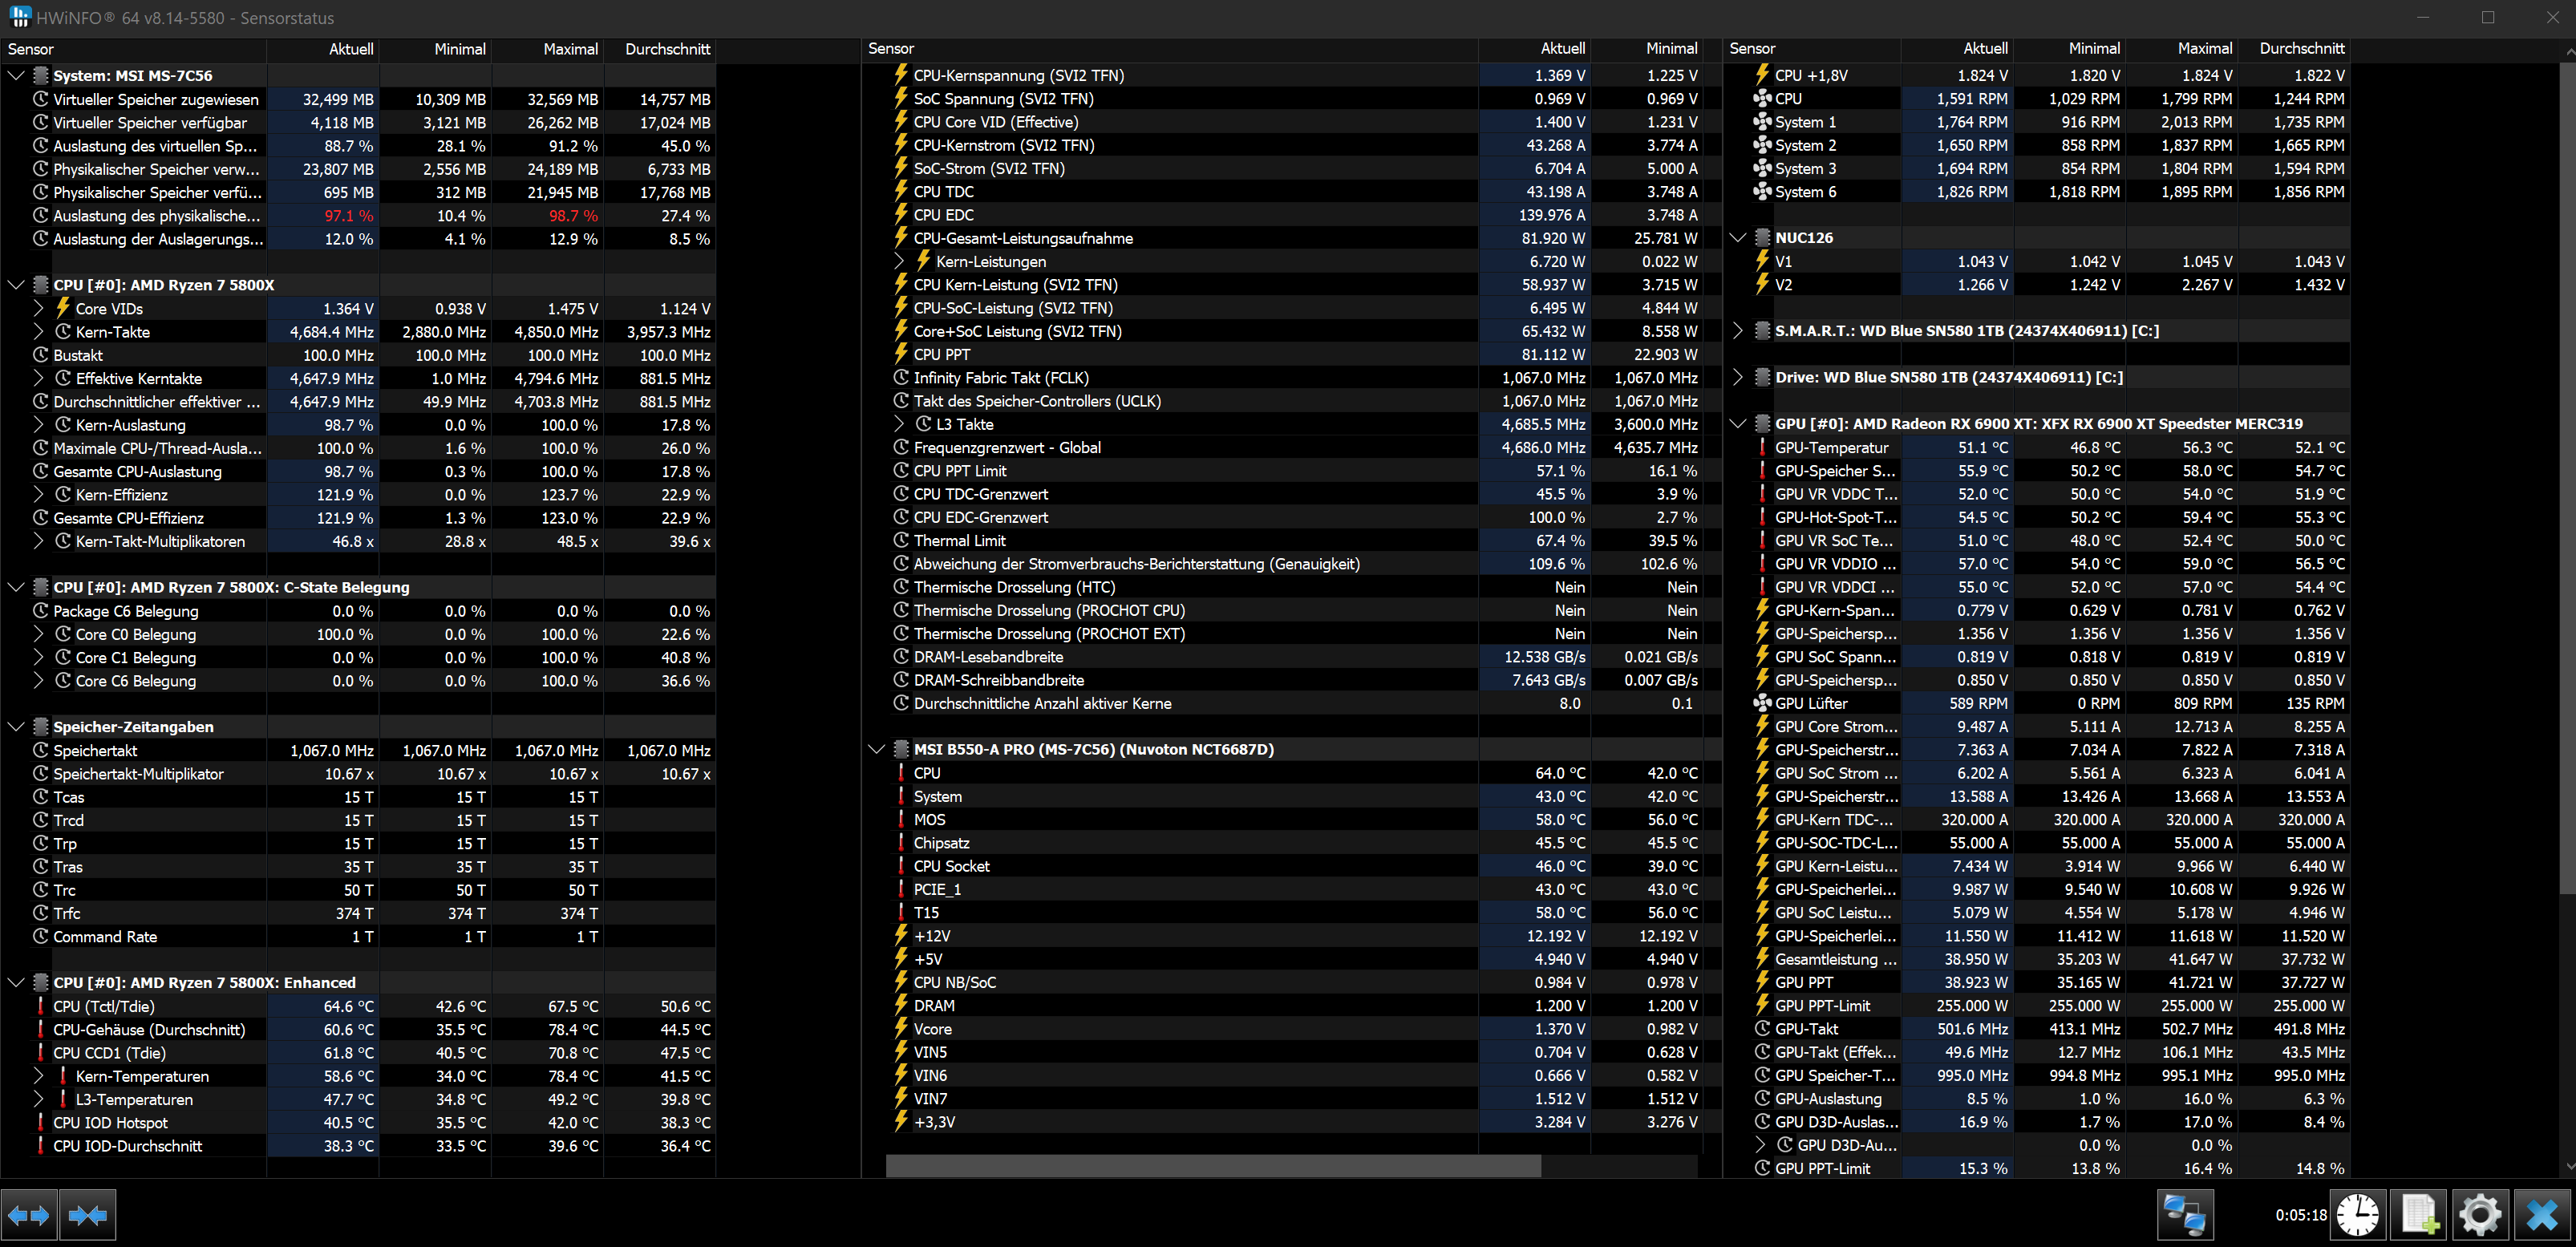Click the Durchschnitt column header in the right panel
This screenshot has width=2576, height=1247.
click(2301, 49)
